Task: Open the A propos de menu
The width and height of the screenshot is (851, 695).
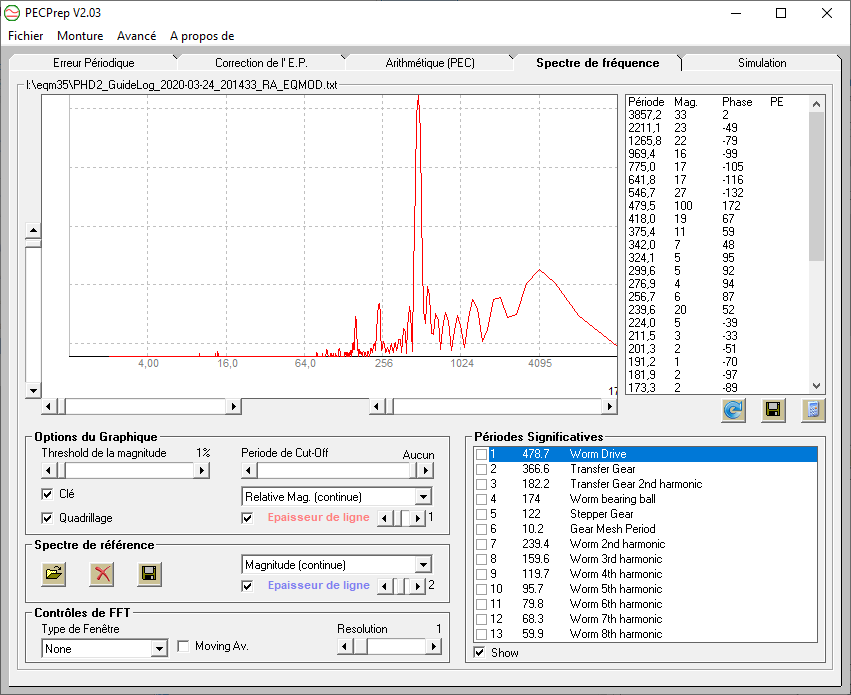Action: pyautogui.click(x=202, y=36)
